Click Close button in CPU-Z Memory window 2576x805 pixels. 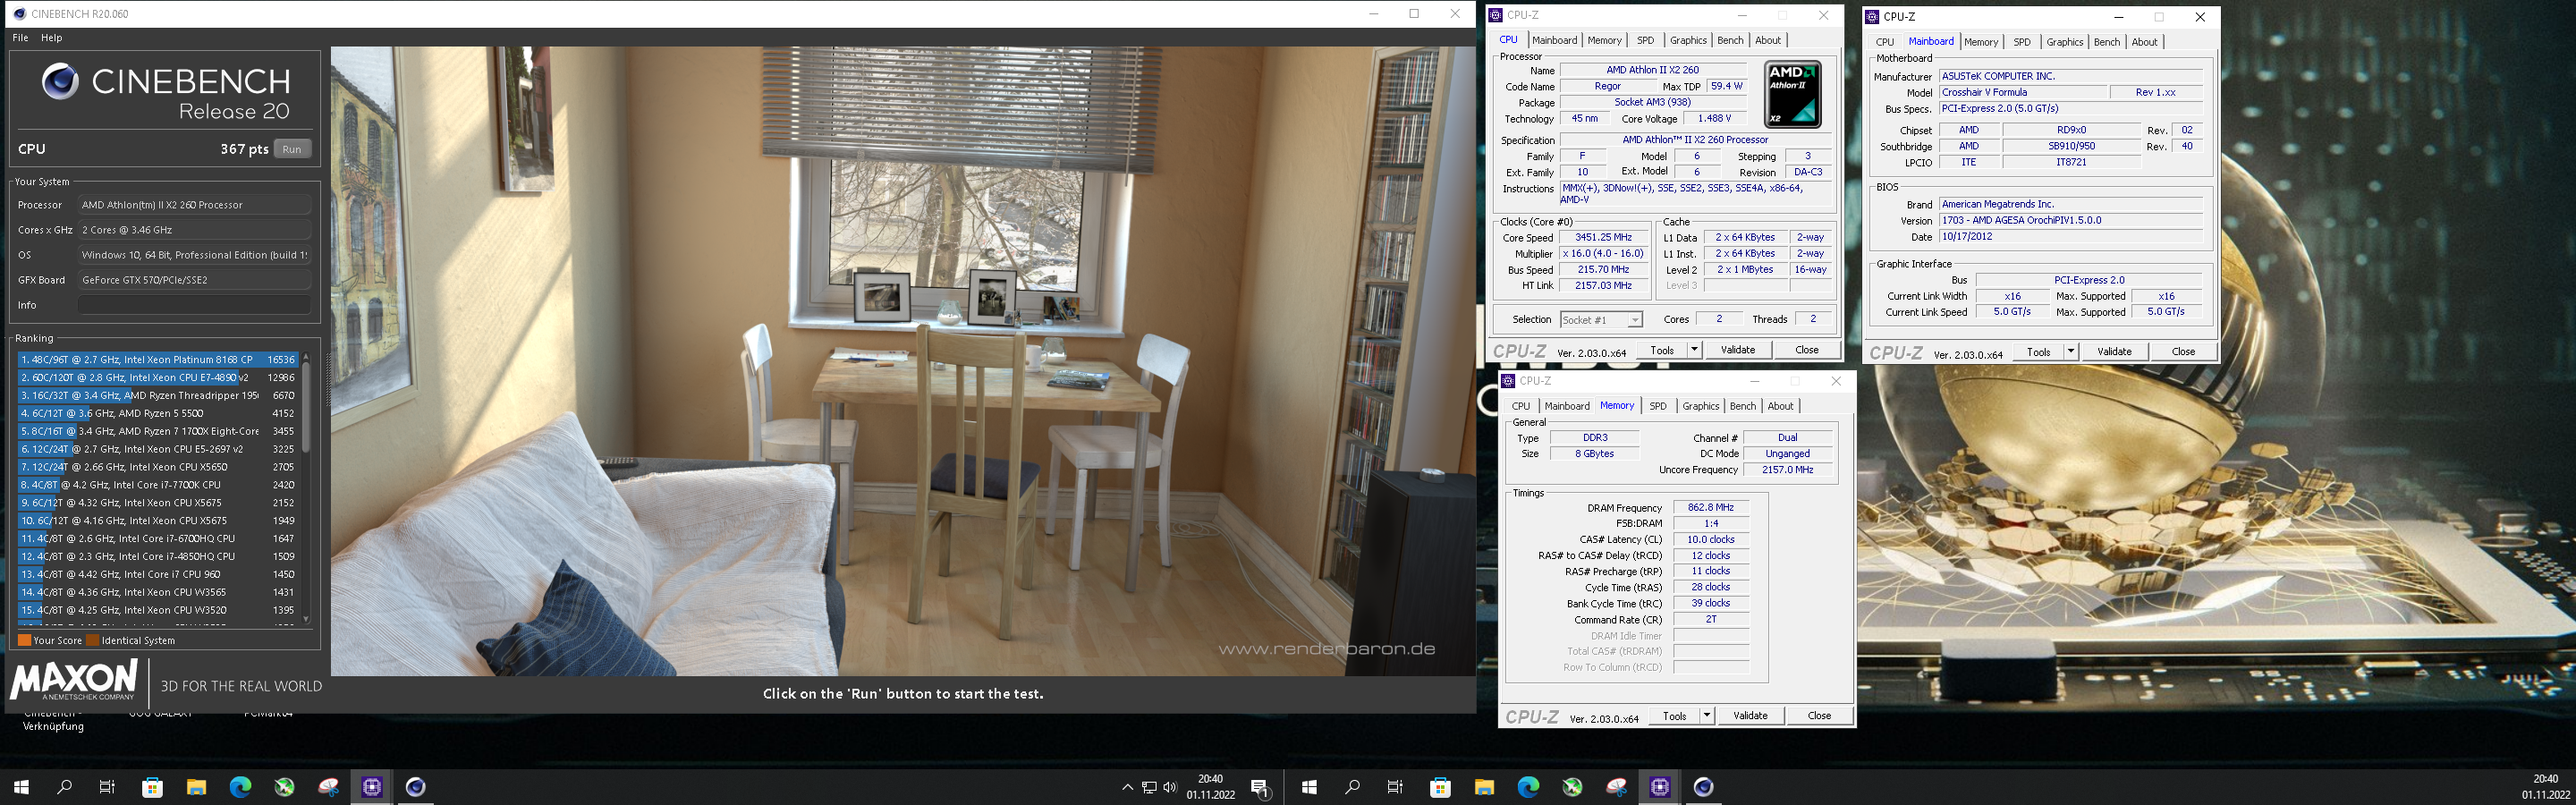(1819, 716)
